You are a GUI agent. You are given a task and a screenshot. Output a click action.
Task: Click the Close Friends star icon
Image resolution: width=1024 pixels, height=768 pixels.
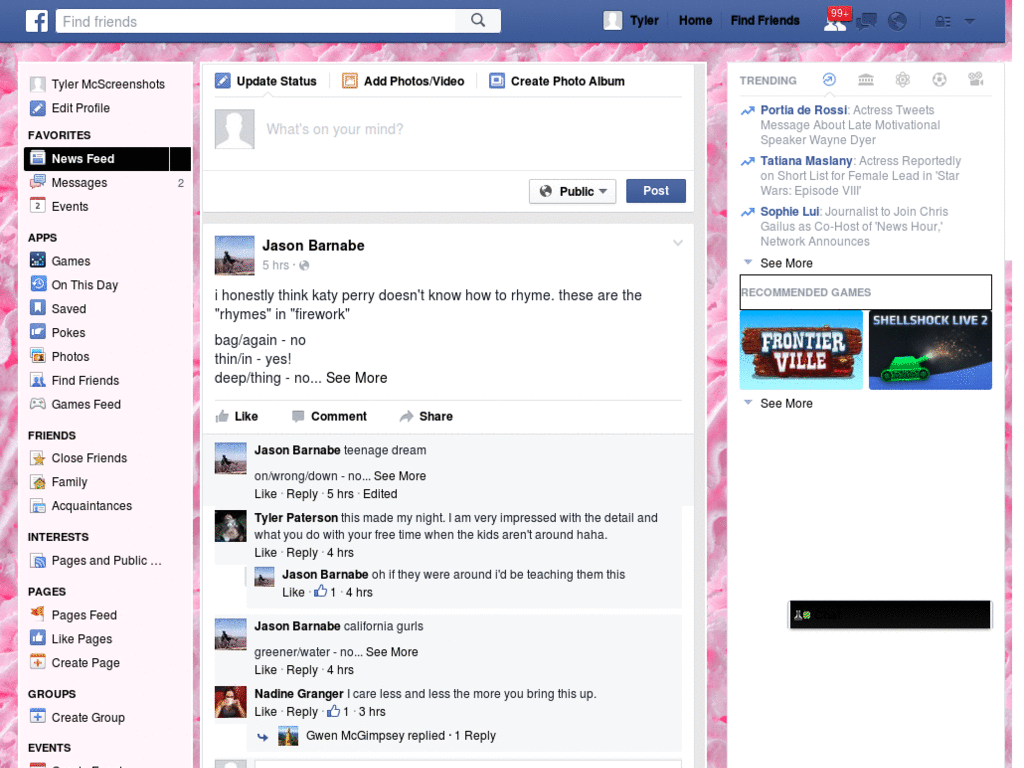click(x=38, y=458)
